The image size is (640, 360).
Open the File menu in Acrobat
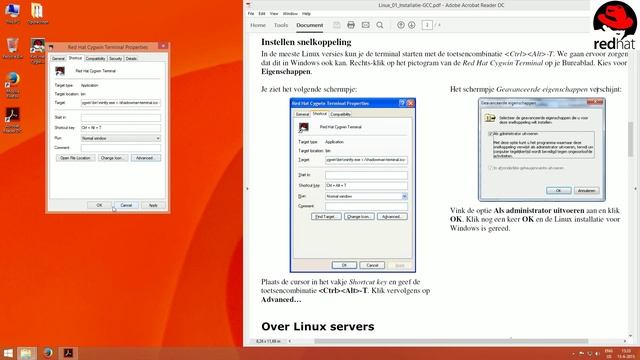[x=251, y=13]
